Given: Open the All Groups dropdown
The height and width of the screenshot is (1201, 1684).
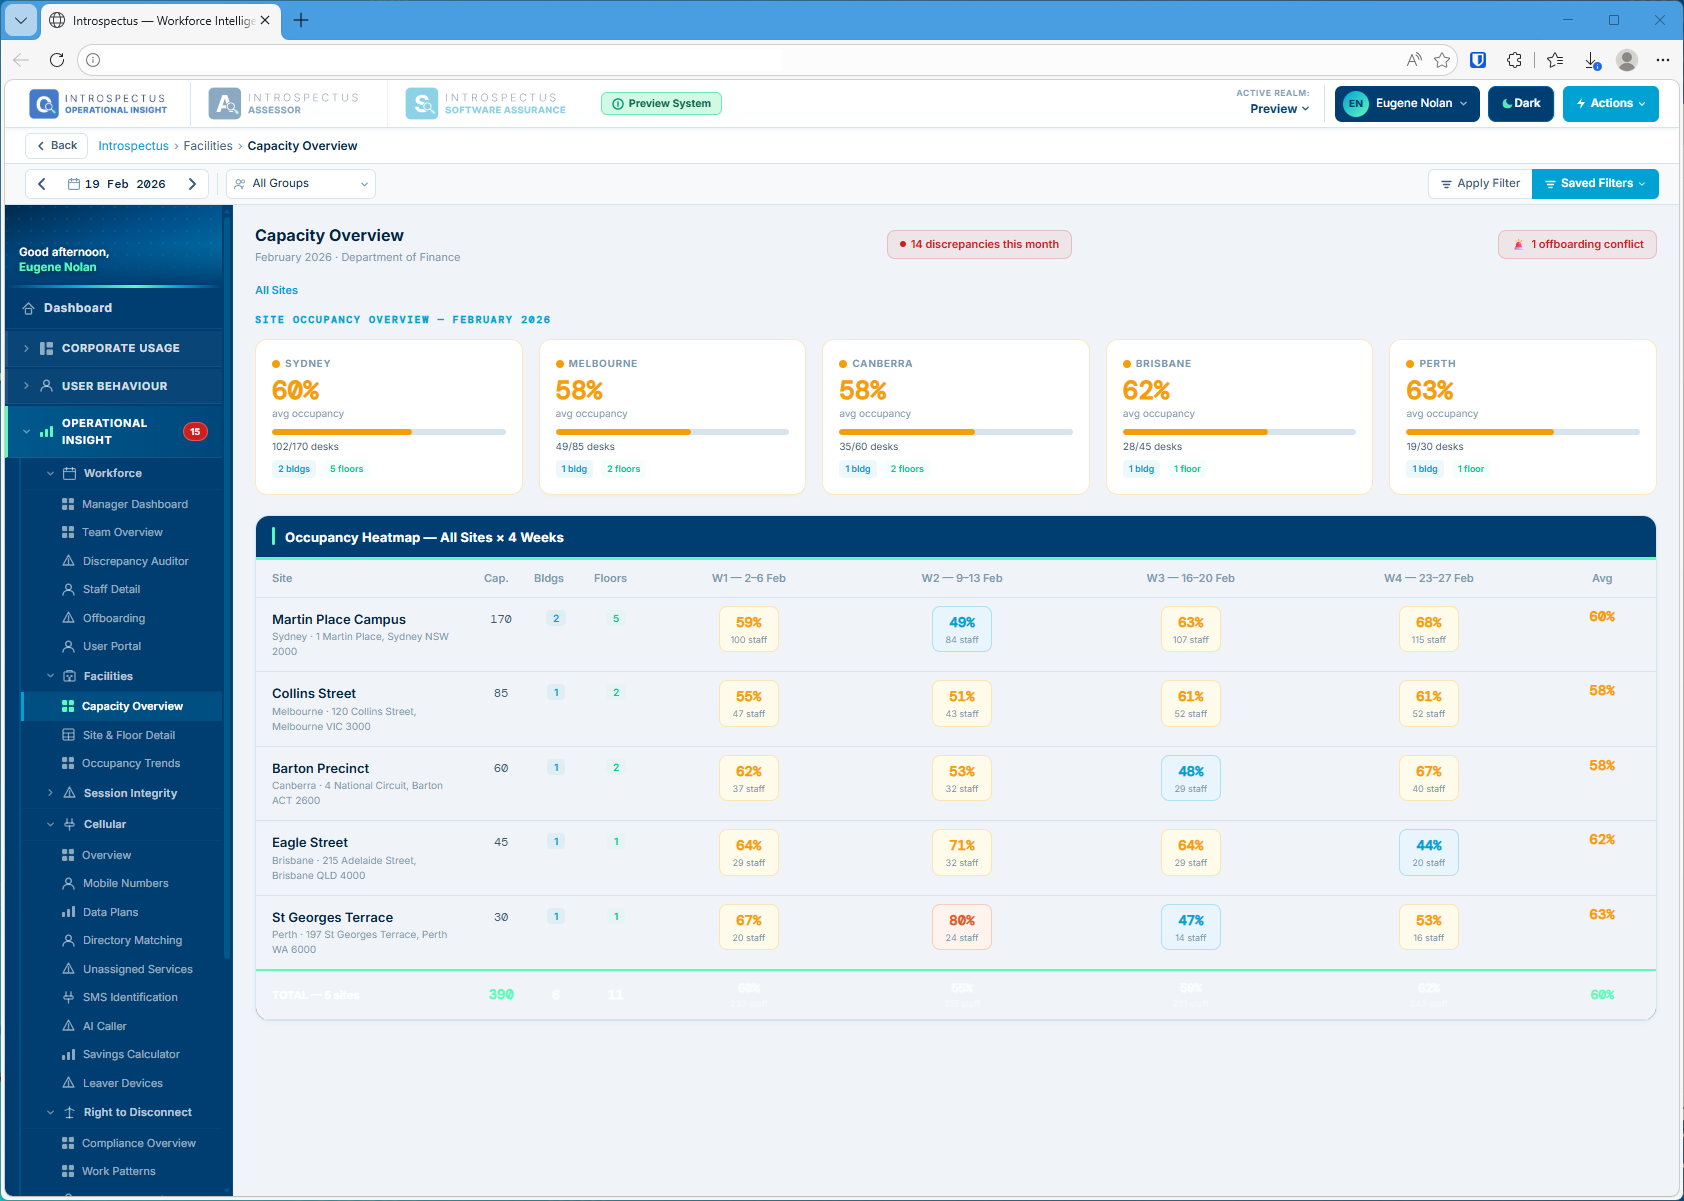Looking at the screenshot, I should point(300,183).
